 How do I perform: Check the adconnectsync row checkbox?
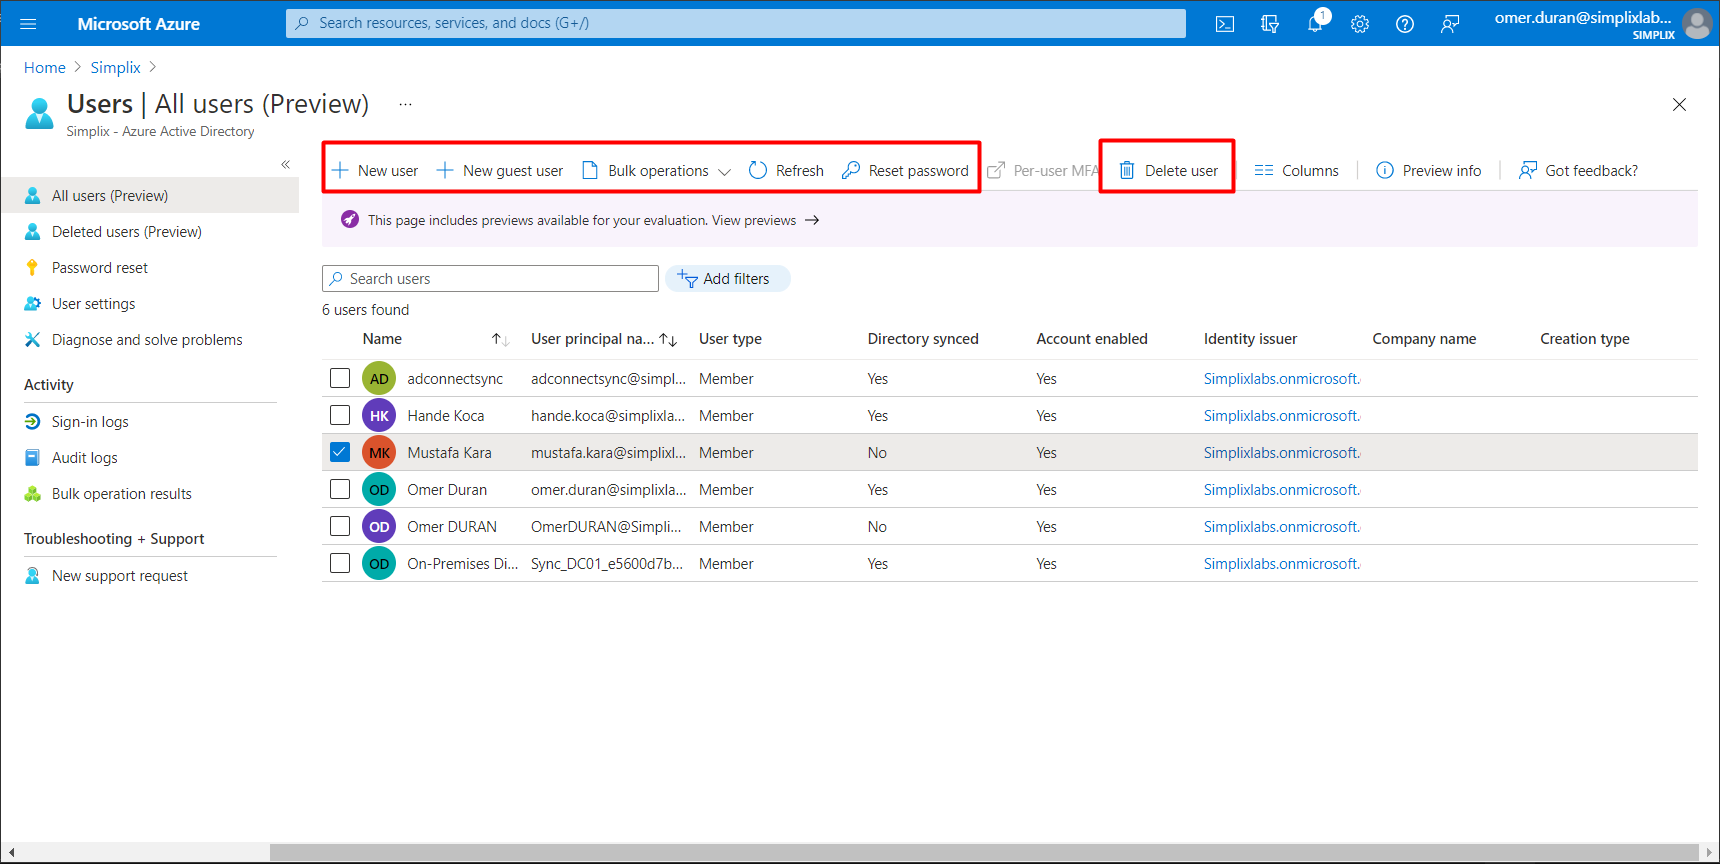pos(340,378)
